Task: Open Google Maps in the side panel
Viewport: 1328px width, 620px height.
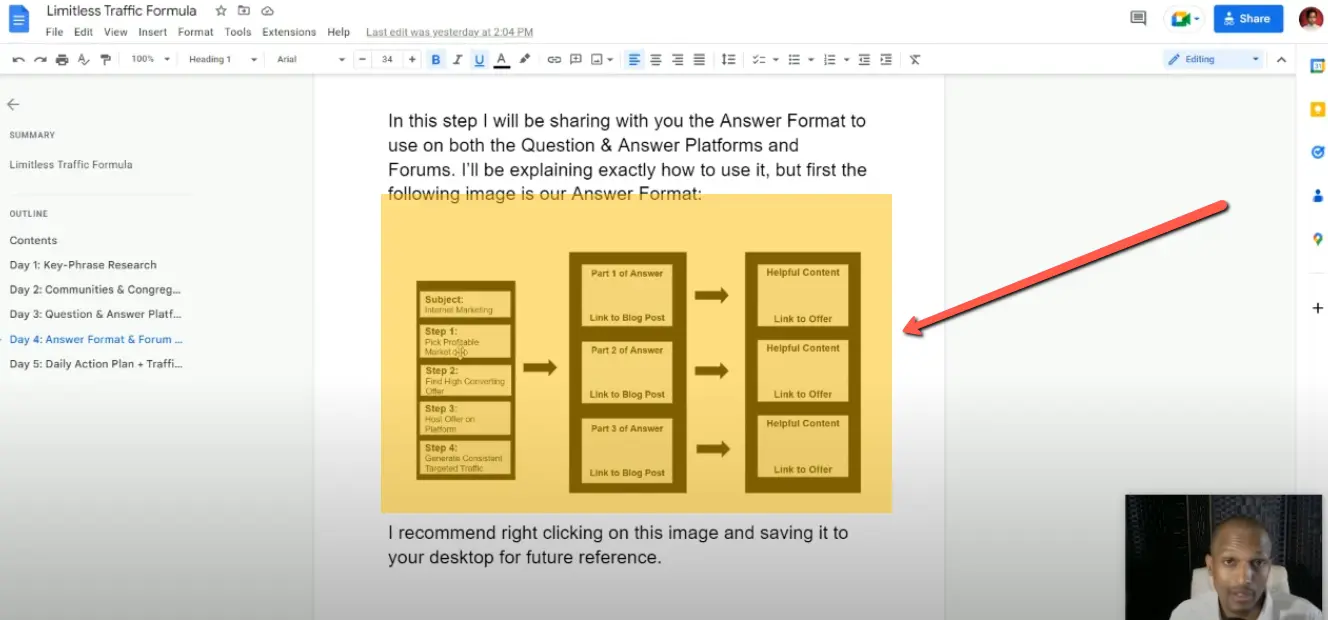Action: [x=1316, y=238]
